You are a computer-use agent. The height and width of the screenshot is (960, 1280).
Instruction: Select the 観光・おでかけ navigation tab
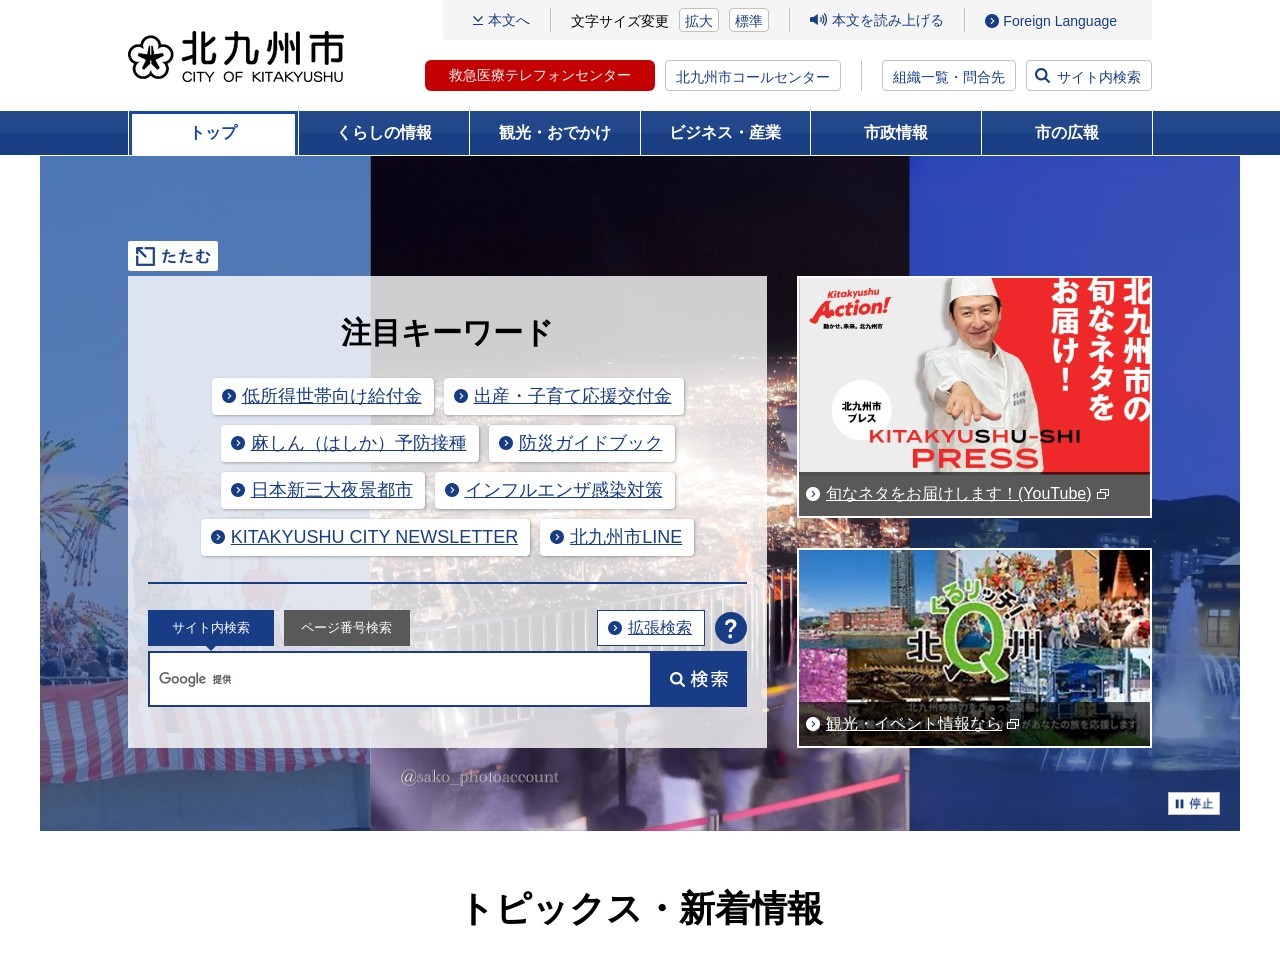click(x=555, y=133)
